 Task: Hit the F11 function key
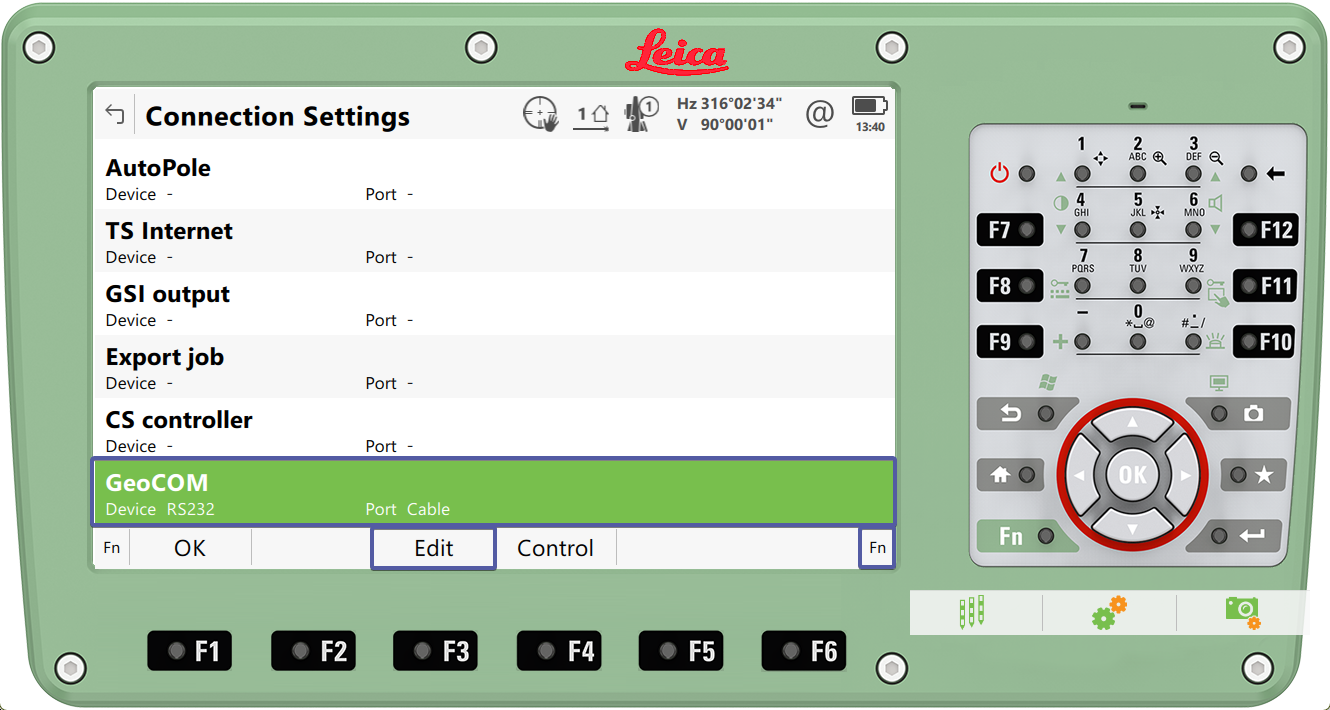(x=1265, y=286)
